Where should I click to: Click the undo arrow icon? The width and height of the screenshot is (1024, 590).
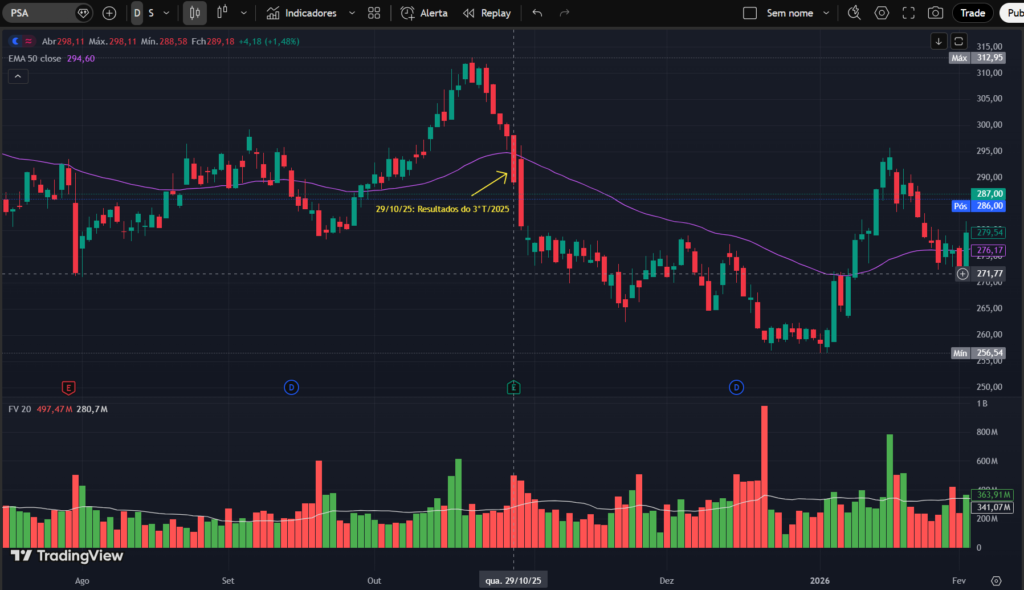(x=538, y=12)
